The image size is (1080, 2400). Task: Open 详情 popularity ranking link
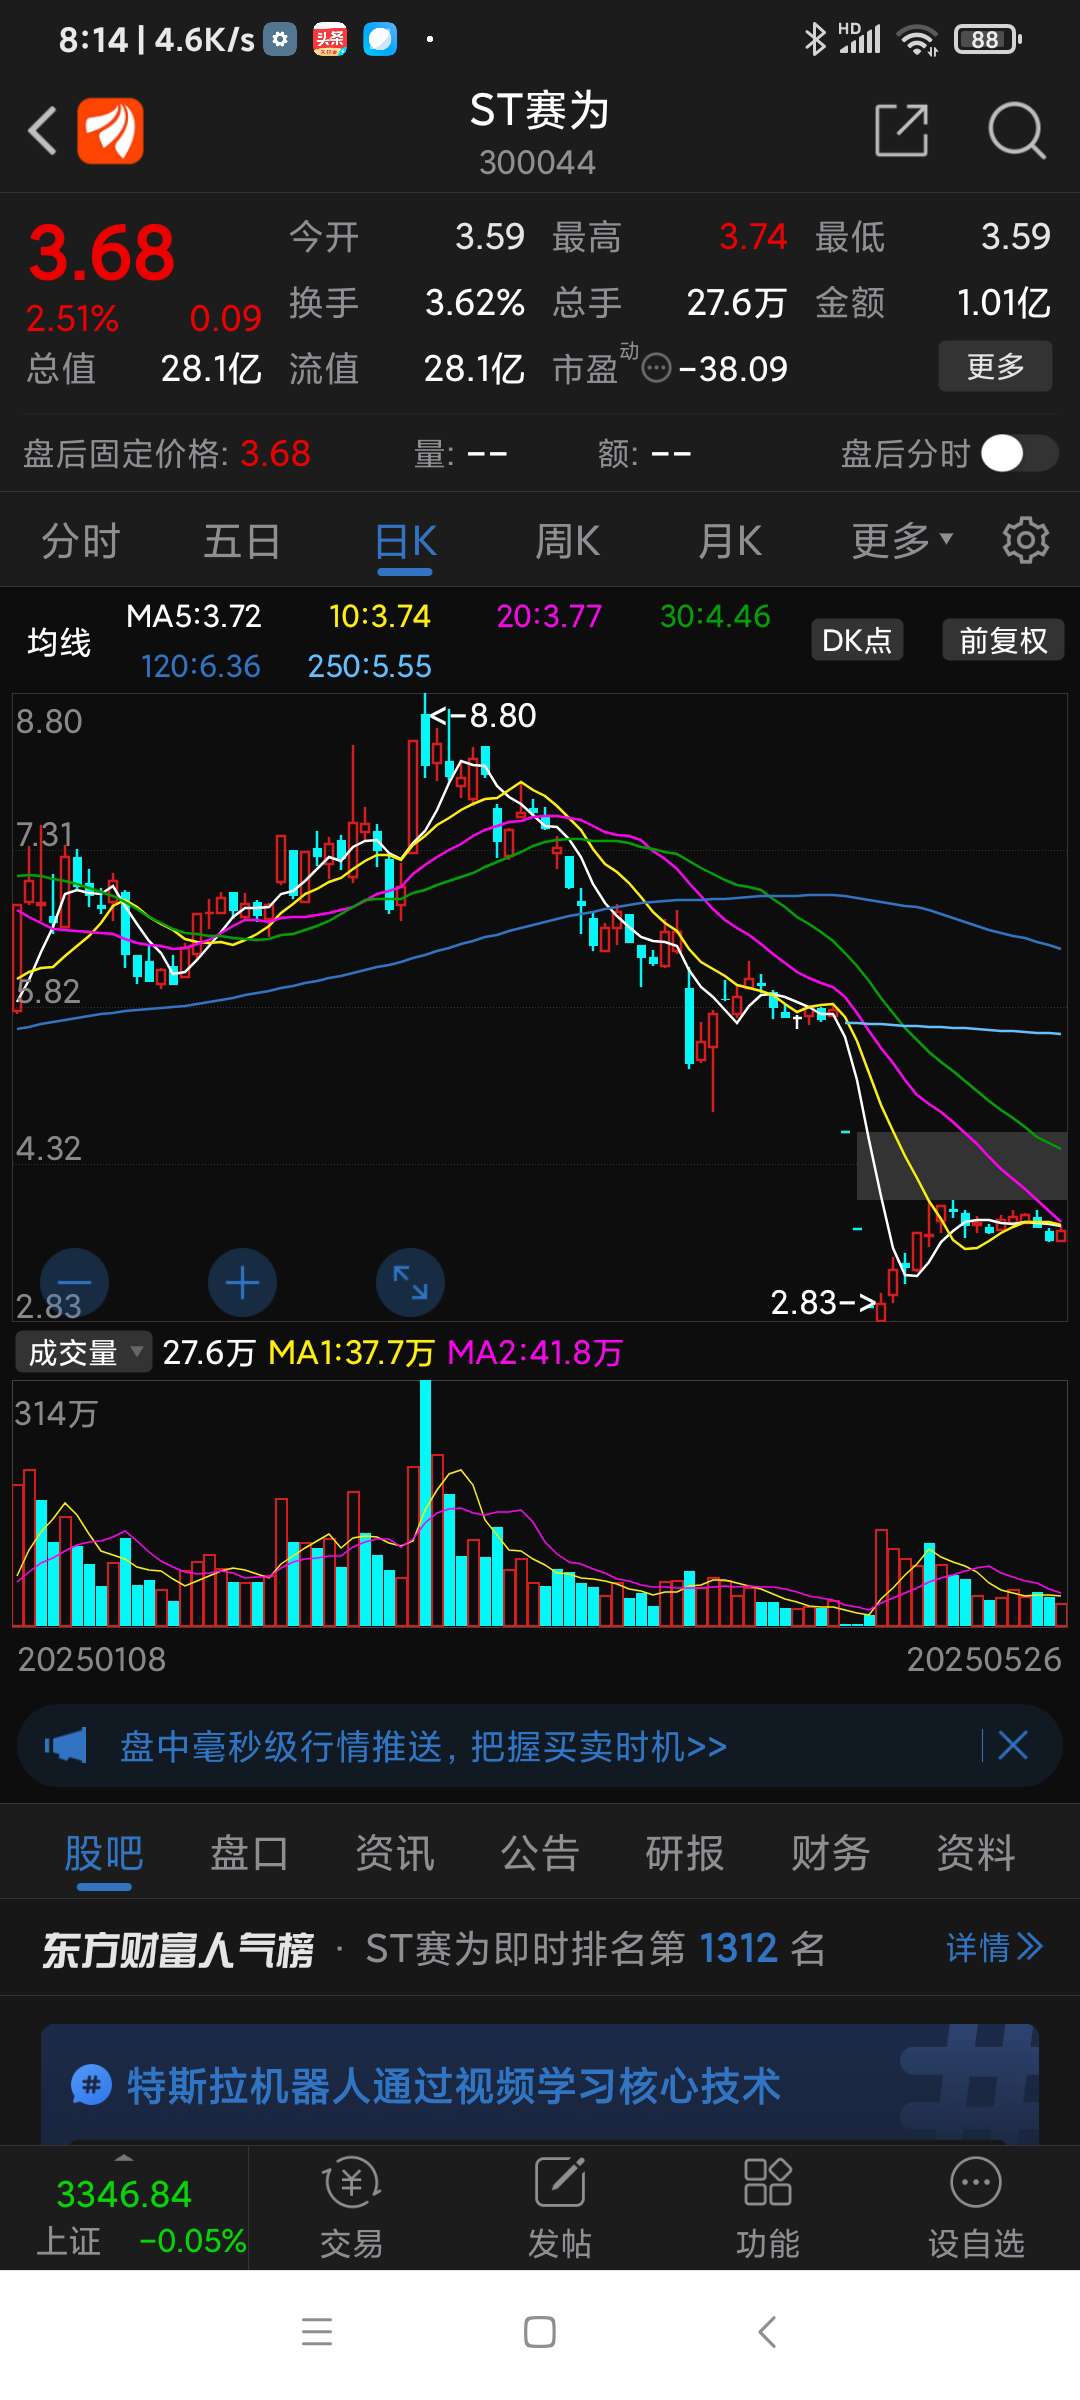994,1947
